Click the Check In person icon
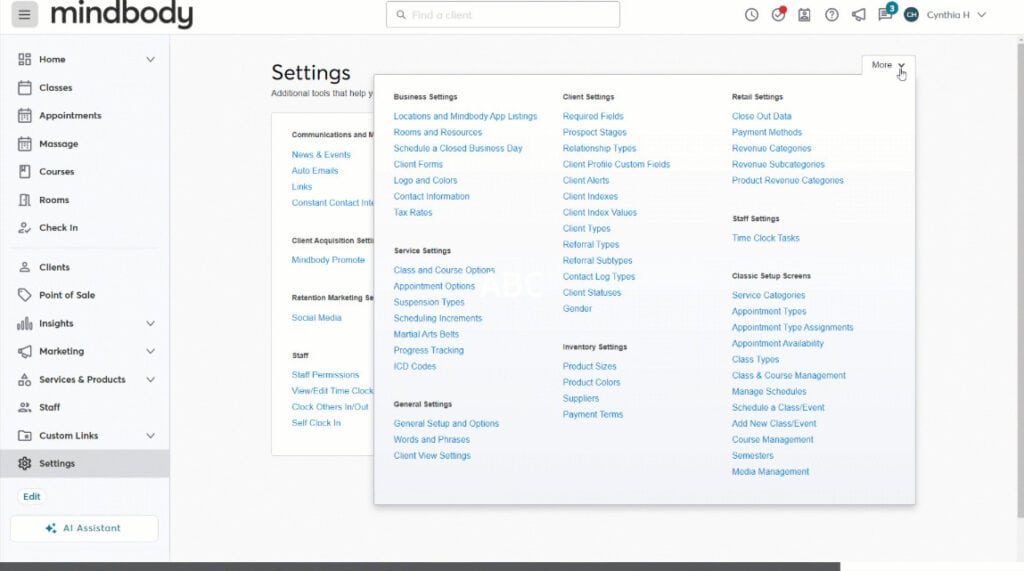1024x571 pixels. [25, 227]
